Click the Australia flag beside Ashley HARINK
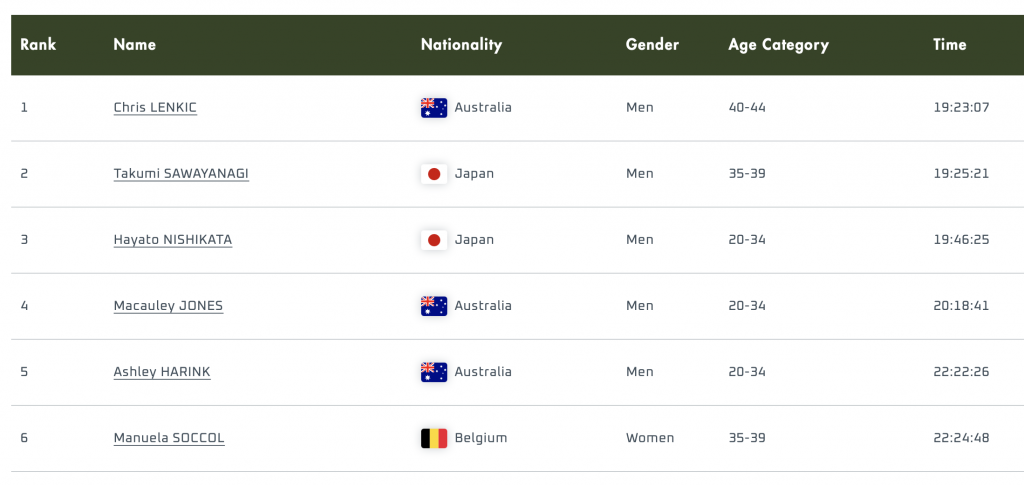Image resolution: width=1024 pixels, height=485 pixels. coord(434,372)
